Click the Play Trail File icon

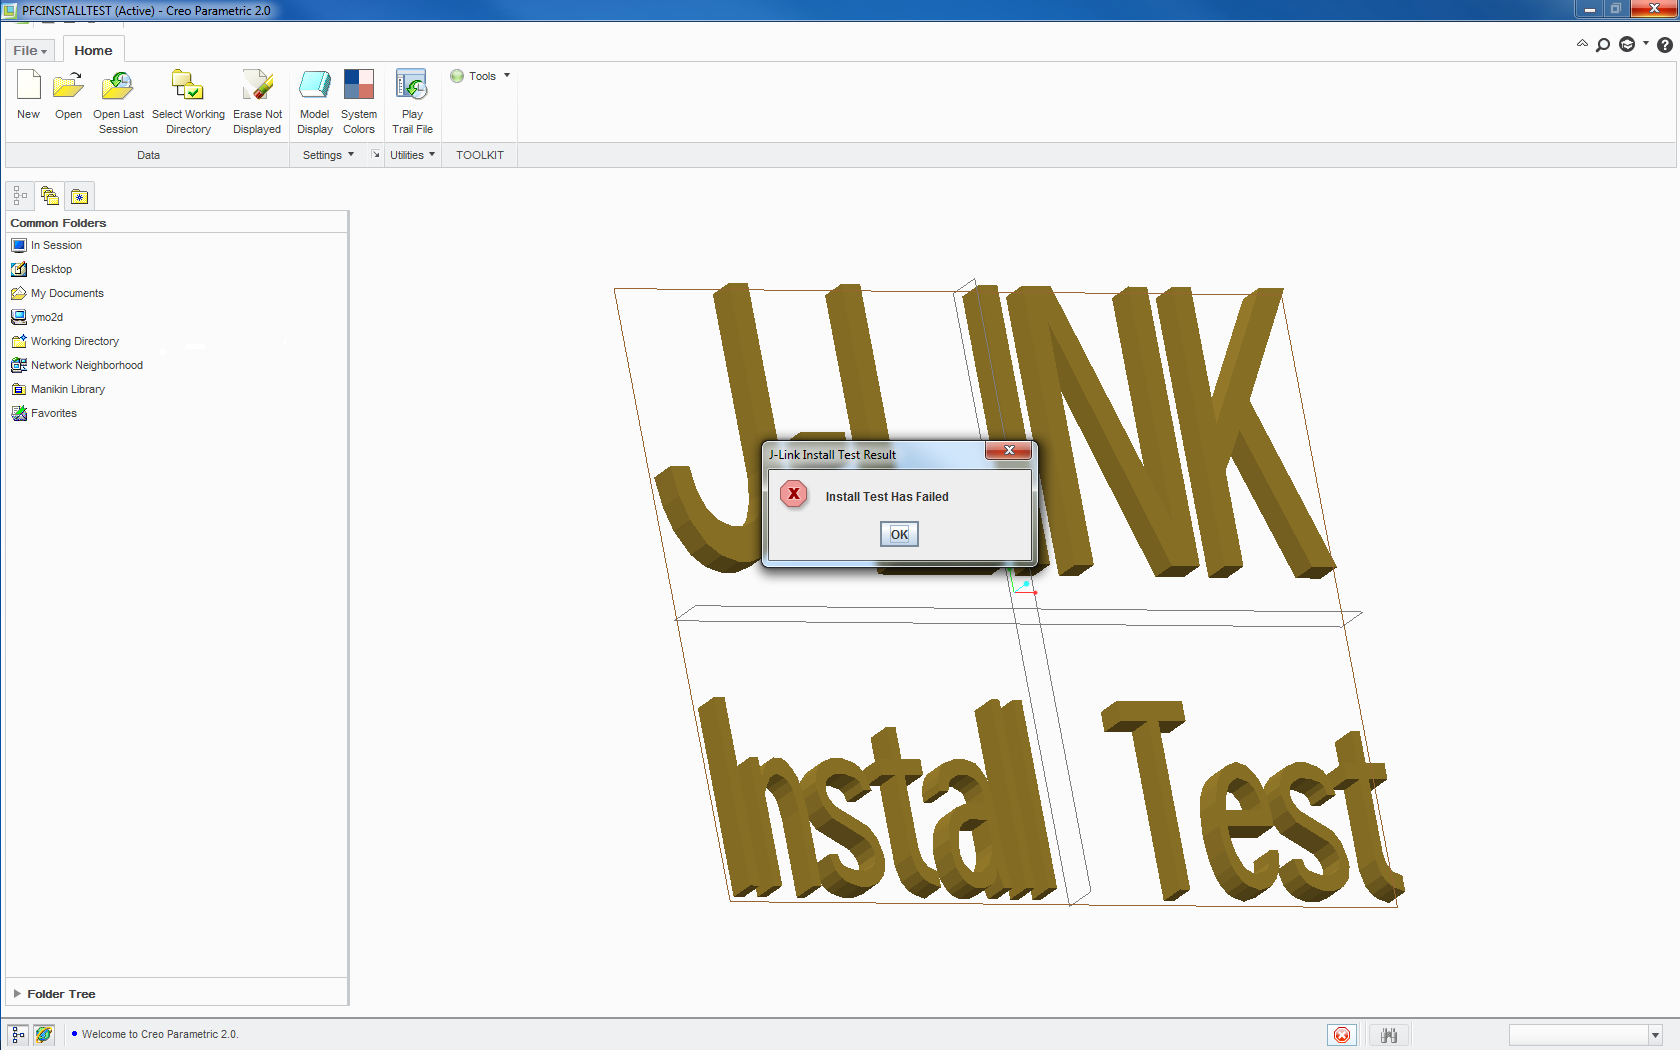pyautogui.click(x=412, y=86)
